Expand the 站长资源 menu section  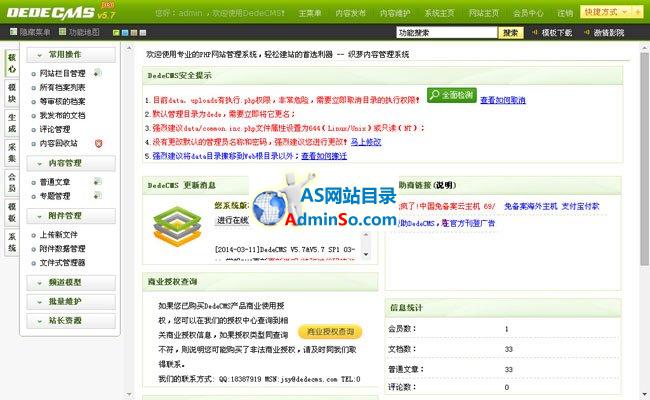click(71, 321)
